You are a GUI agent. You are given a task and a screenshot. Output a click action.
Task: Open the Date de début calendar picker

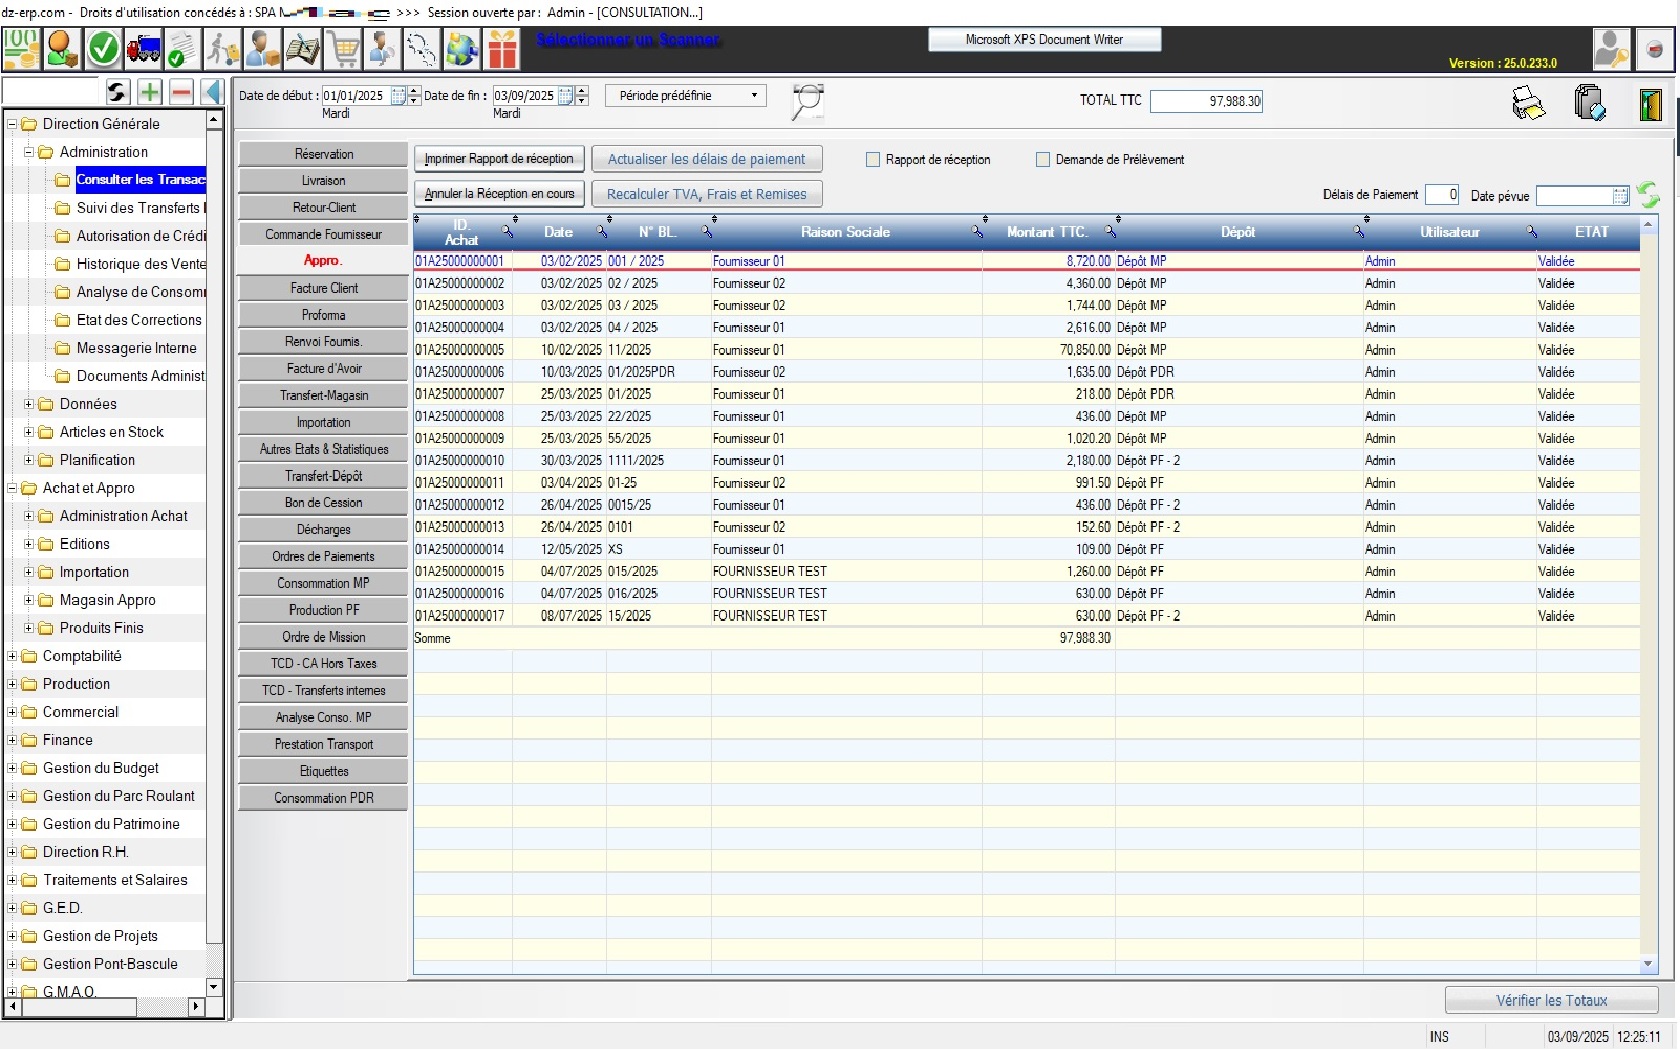coord(398,96)
